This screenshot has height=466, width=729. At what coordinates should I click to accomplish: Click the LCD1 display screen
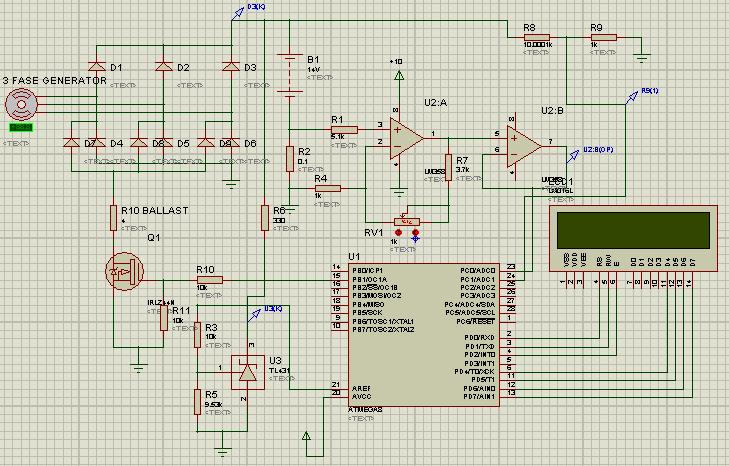click(x=633, y=231)
